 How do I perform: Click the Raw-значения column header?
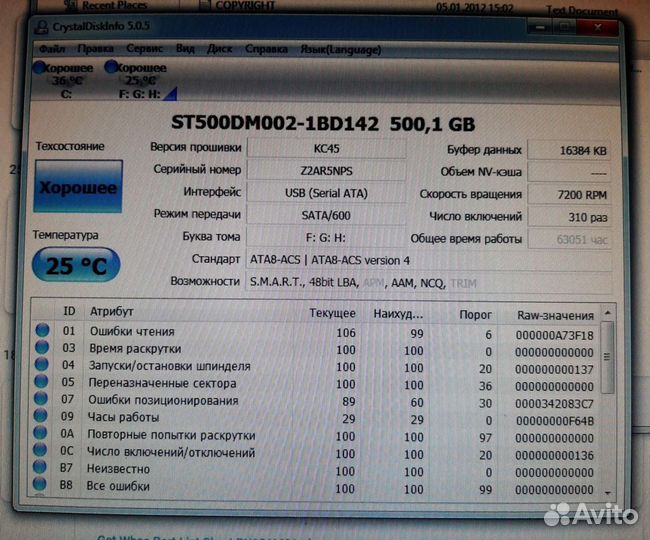point(555,316)
